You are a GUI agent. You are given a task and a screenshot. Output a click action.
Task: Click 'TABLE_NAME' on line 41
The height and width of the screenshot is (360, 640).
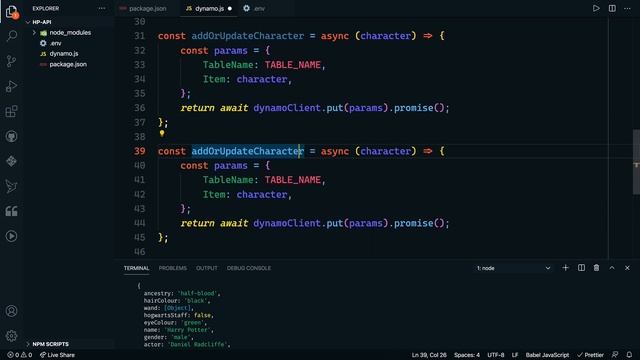(293, 180)
